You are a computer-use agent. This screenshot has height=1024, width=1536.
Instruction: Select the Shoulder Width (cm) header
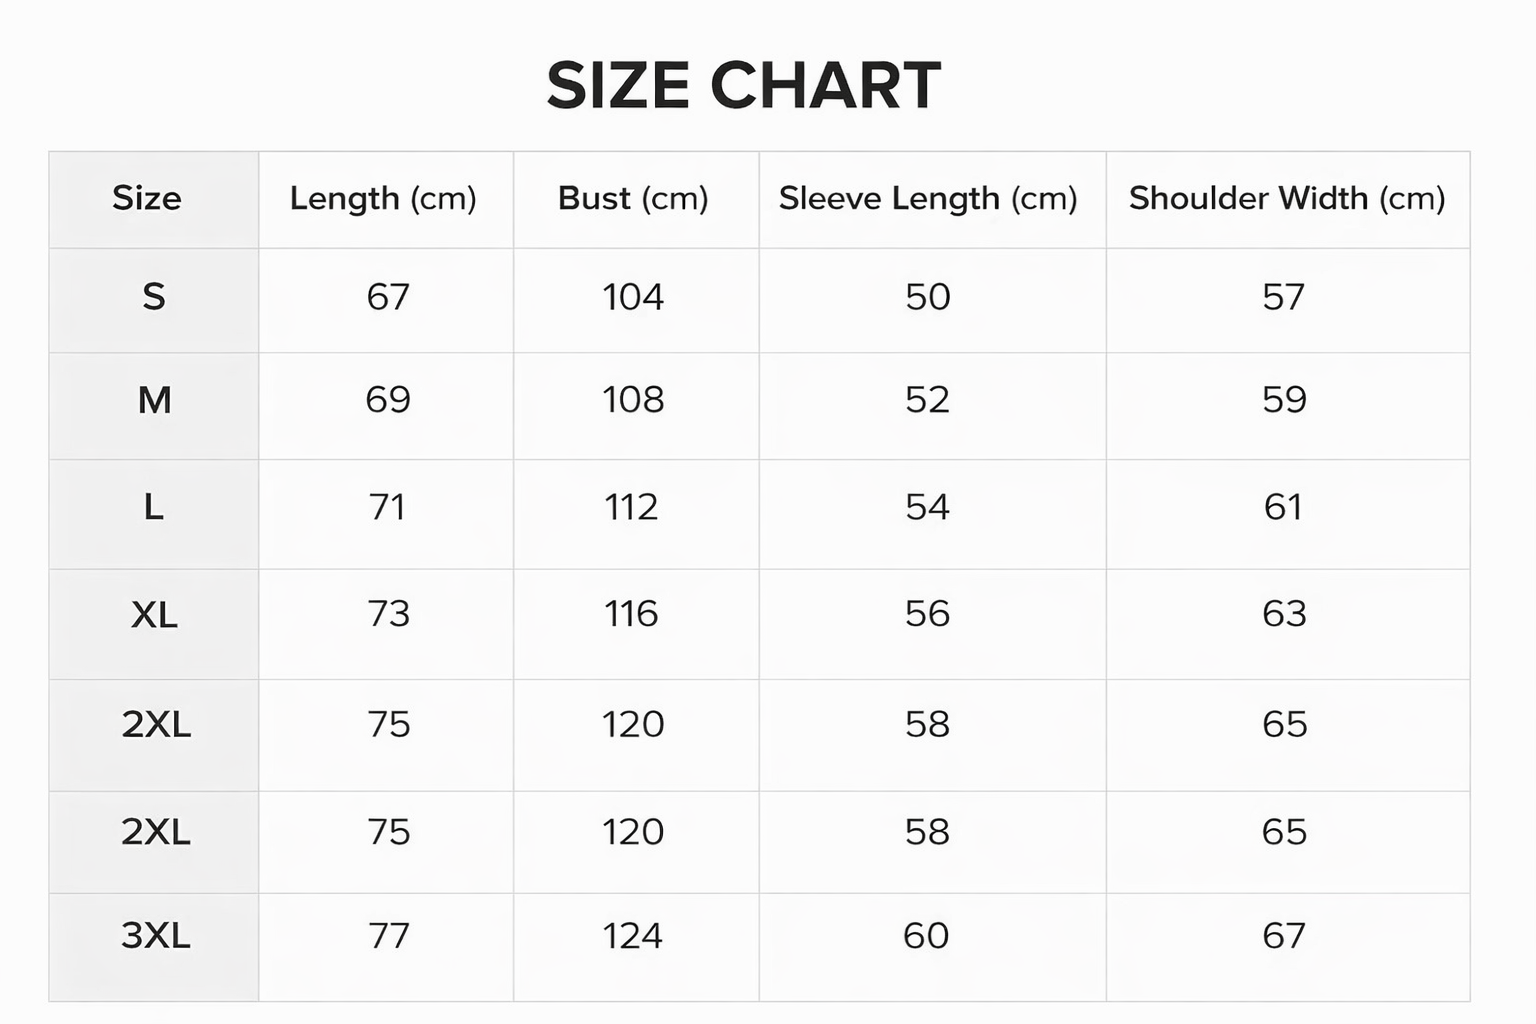(1287, 198)
